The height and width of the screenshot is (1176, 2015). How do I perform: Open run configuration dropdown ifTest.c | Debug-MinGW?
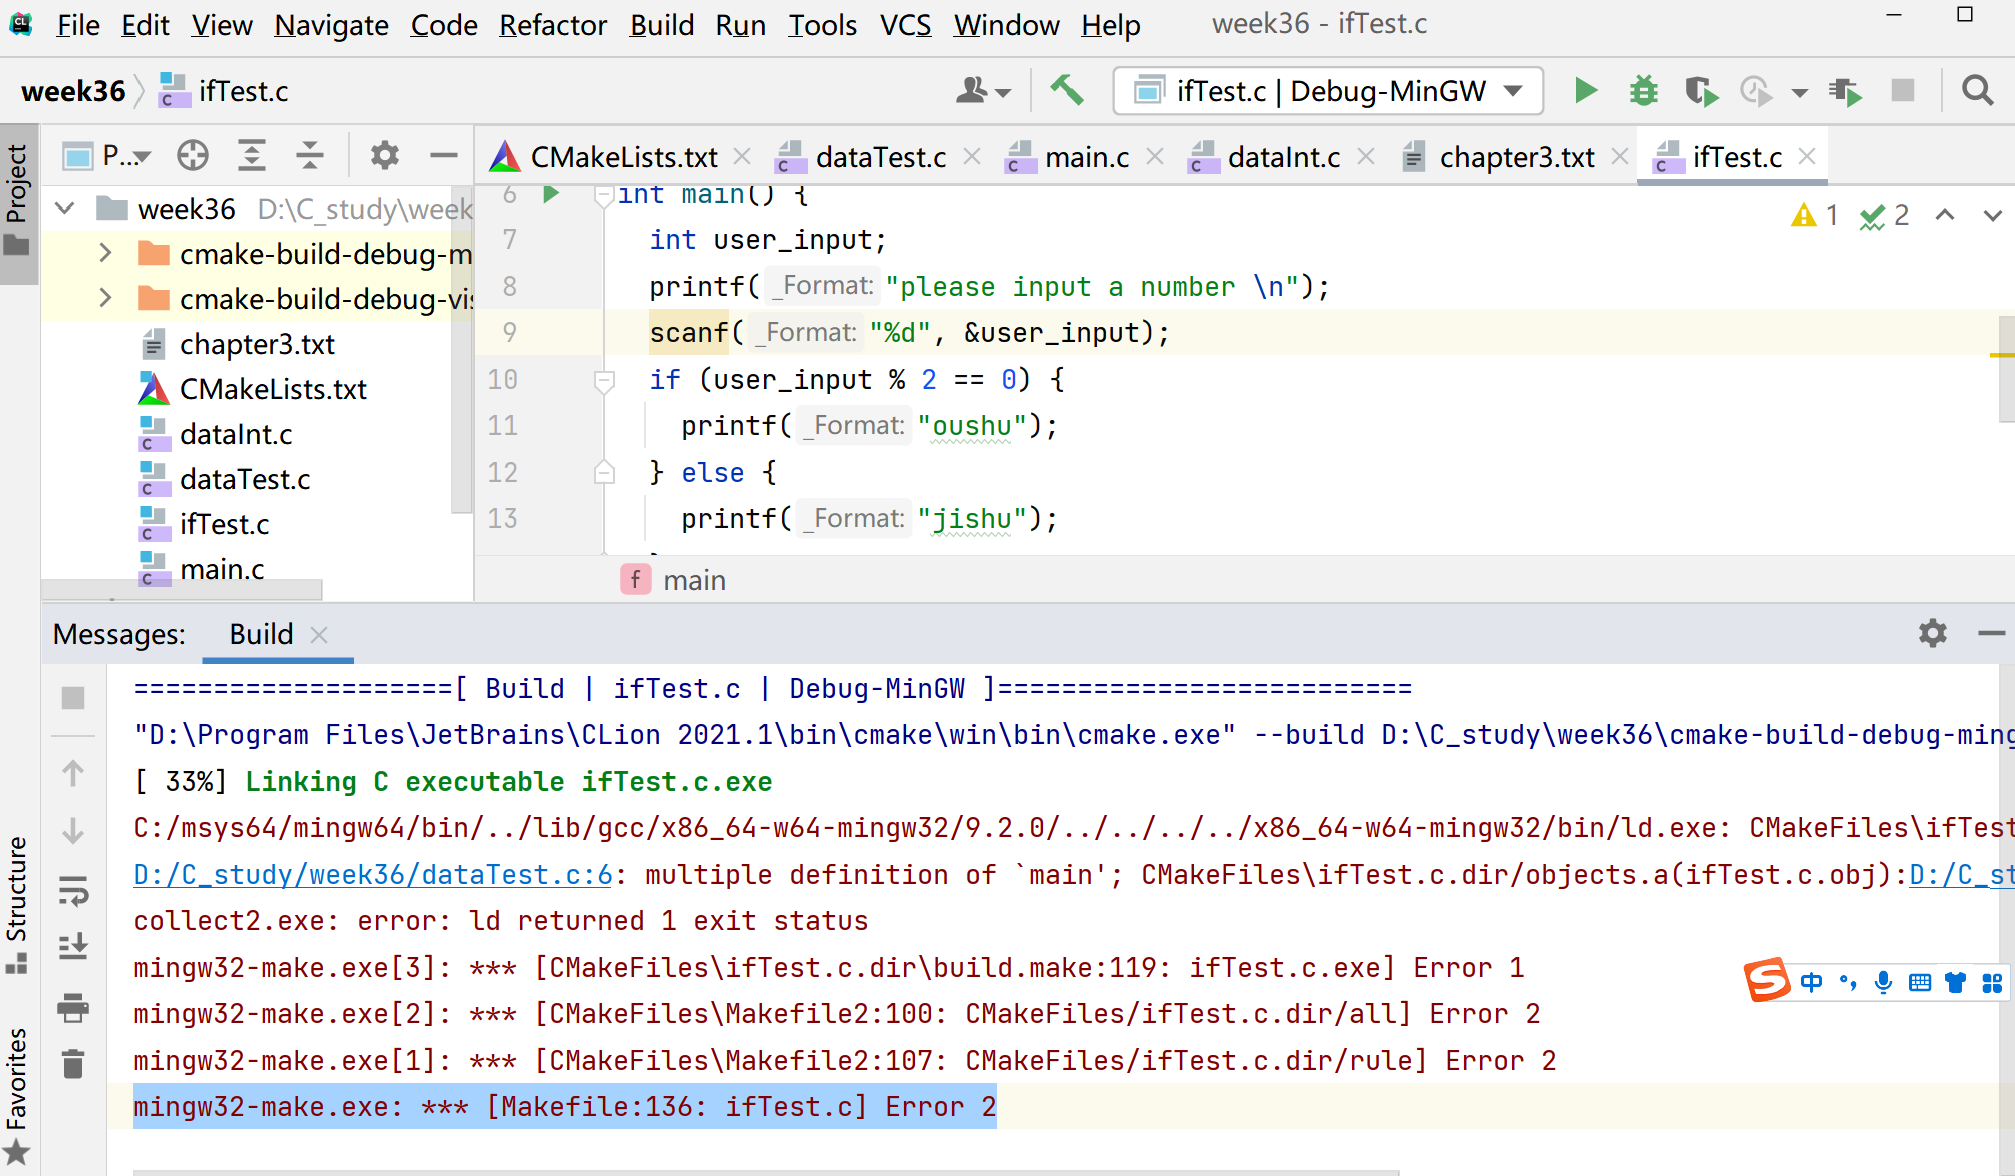[x=1328, y=91]
